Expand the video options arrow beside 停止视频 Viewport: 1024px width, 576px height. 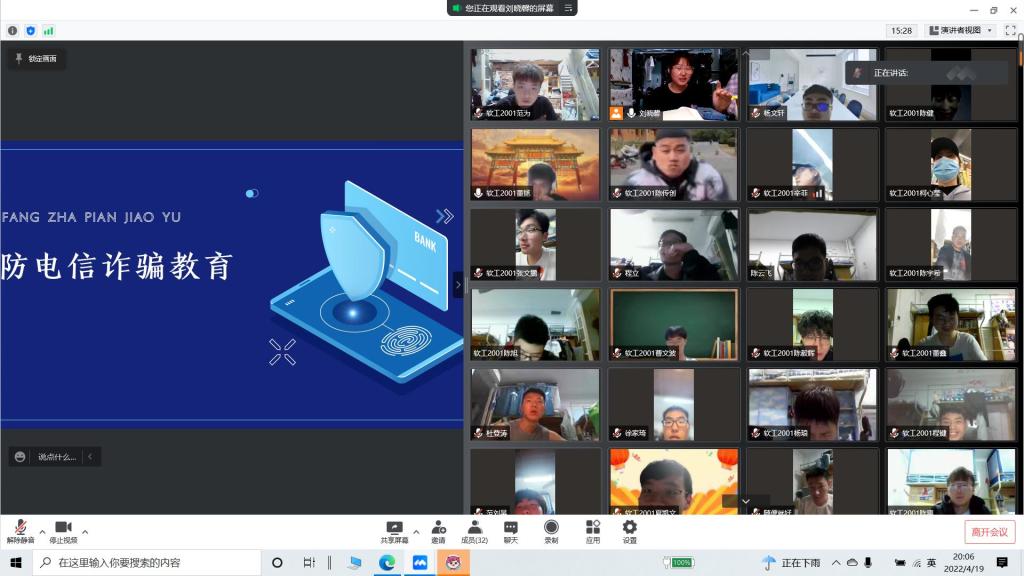click(85, 532)
